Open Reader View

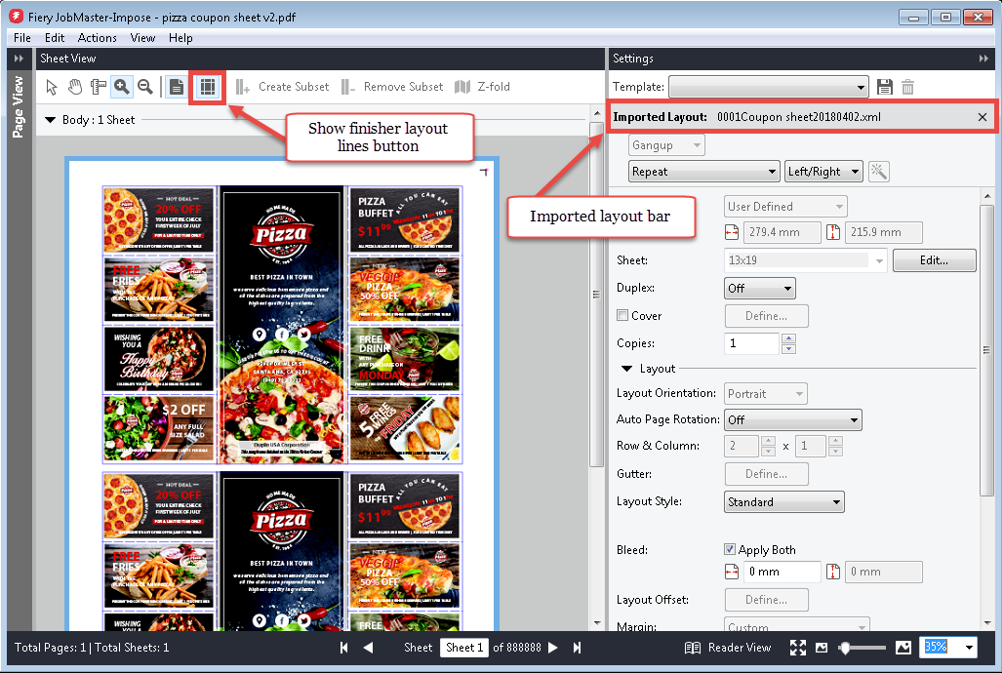(728, 648)
